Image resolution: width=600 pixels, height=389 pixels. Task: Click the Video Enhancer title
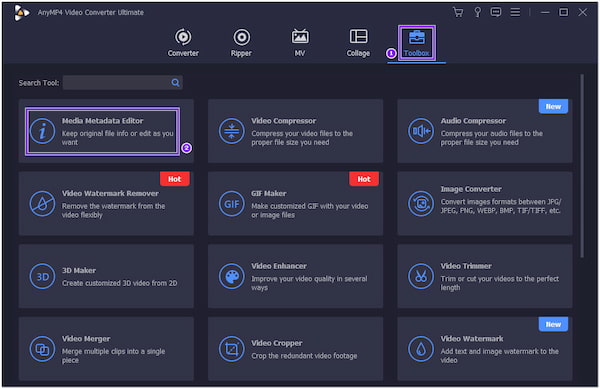point(279,266)
